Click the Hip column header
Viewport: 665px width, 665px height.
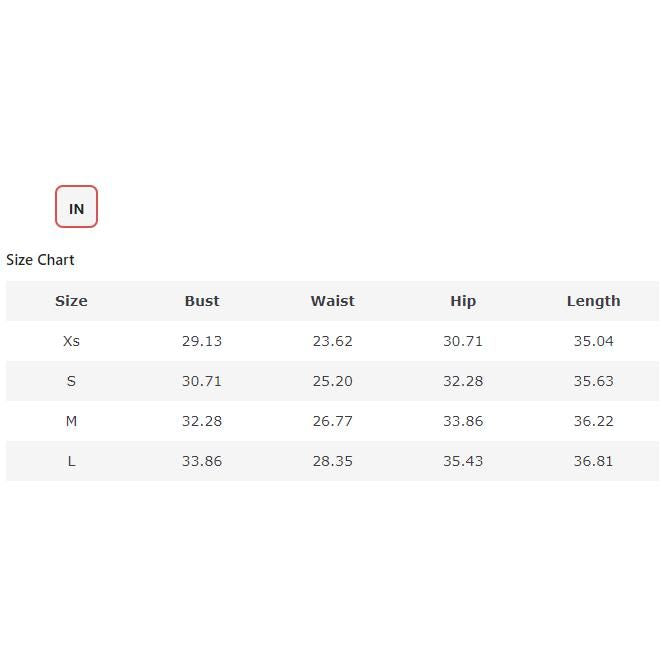463,301
